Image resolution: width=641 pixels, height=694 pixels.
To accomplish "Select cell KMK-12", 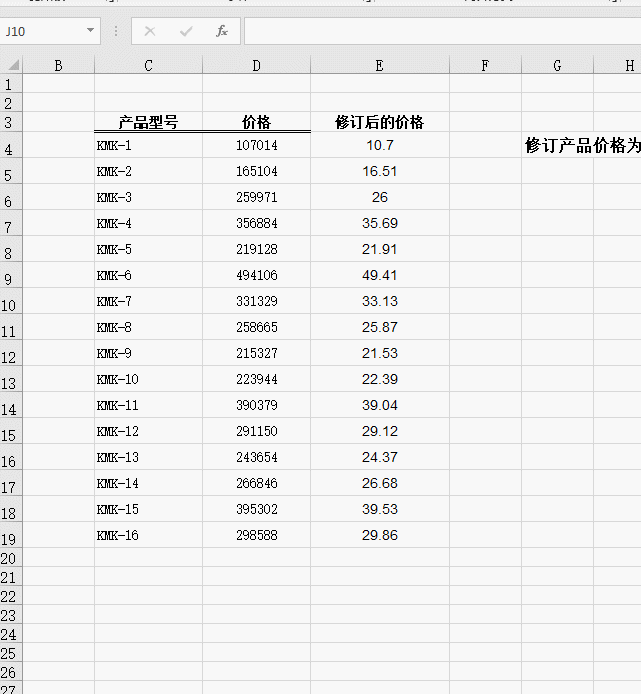I will click(x=148, y=431).
